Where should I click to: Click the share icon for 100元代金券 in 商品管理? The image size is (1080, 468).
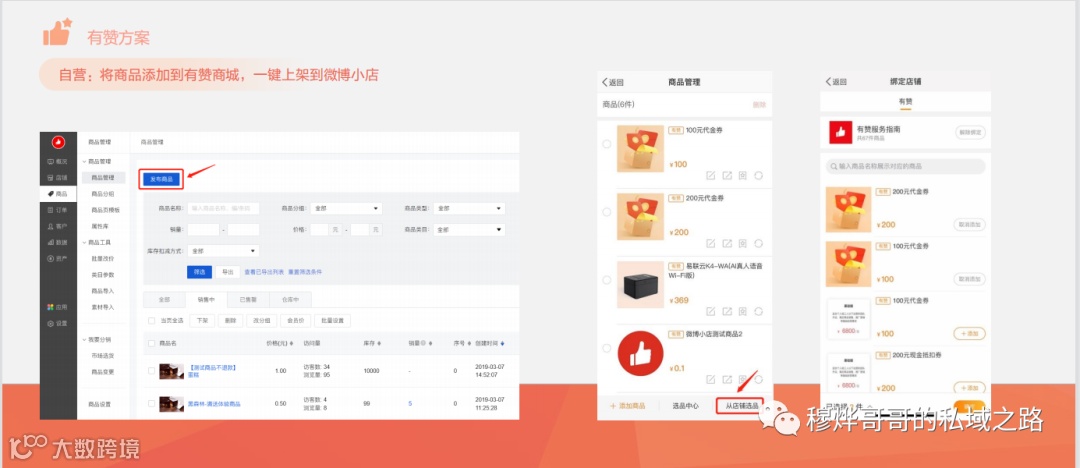click(727, 175)
